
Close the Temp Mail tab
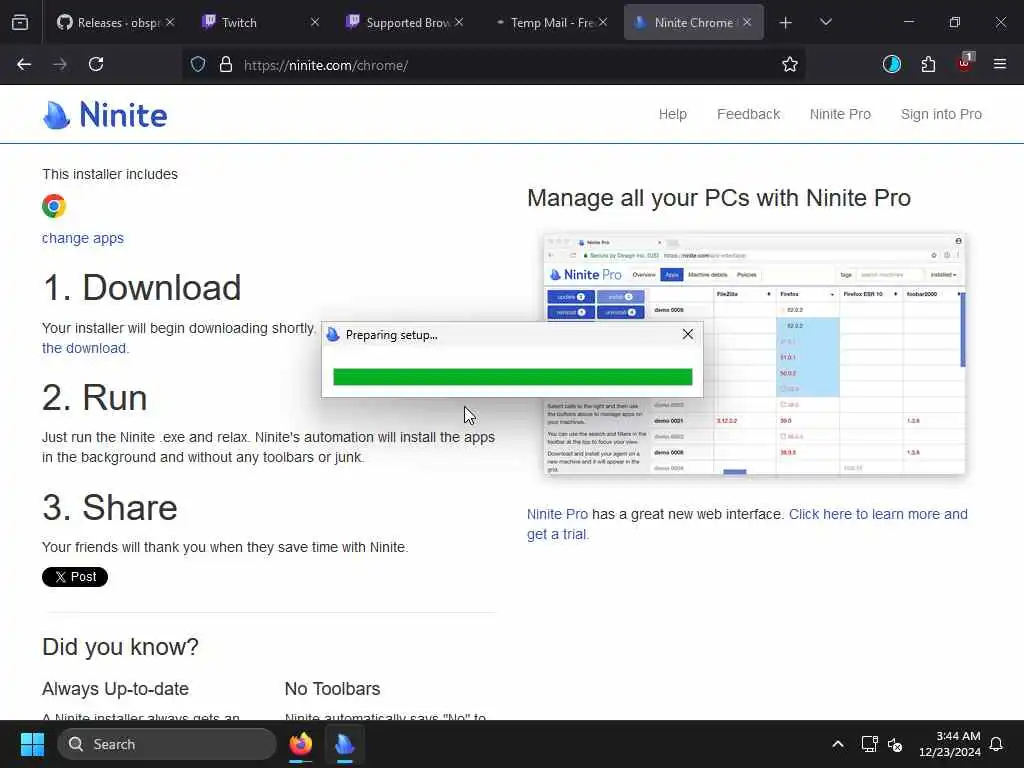[603, 22]
